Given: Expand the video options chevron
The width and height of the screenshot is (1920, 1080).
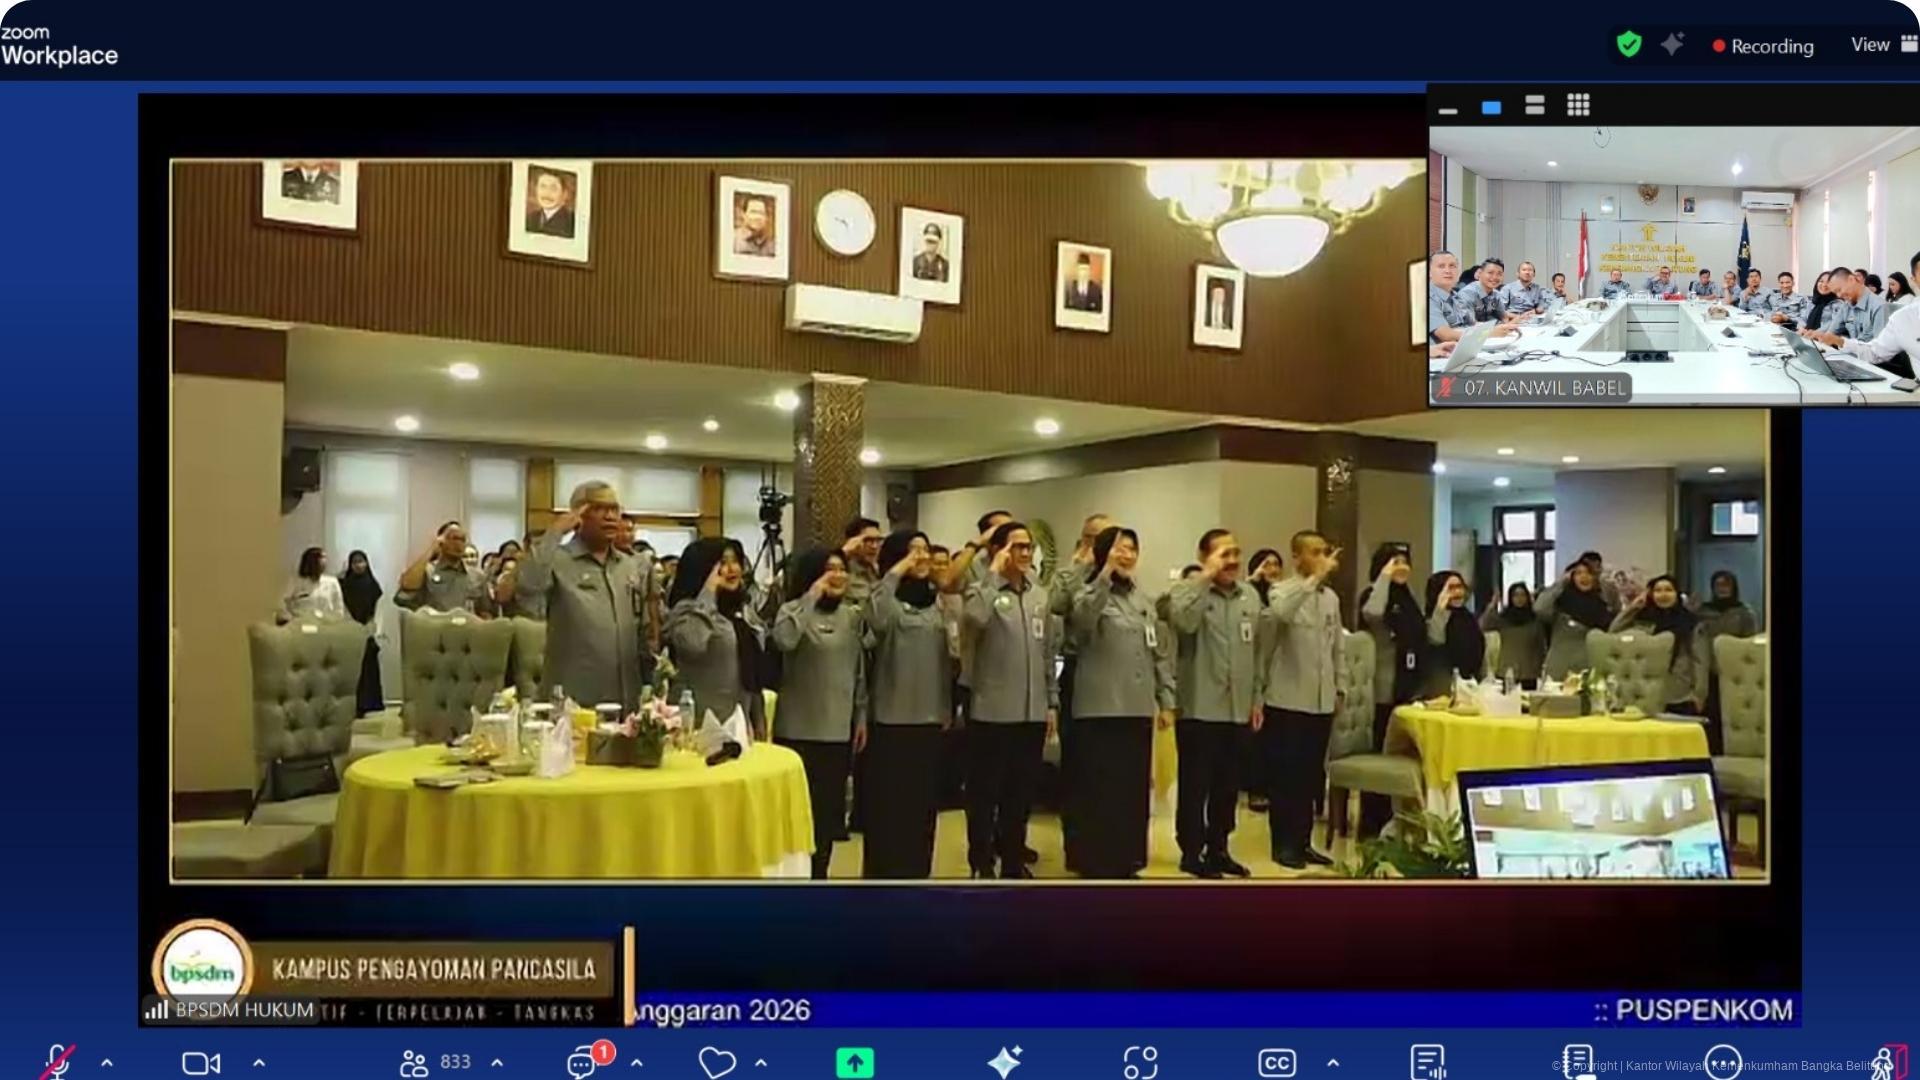Looking at the screenshot, I should coord(259,1062).
